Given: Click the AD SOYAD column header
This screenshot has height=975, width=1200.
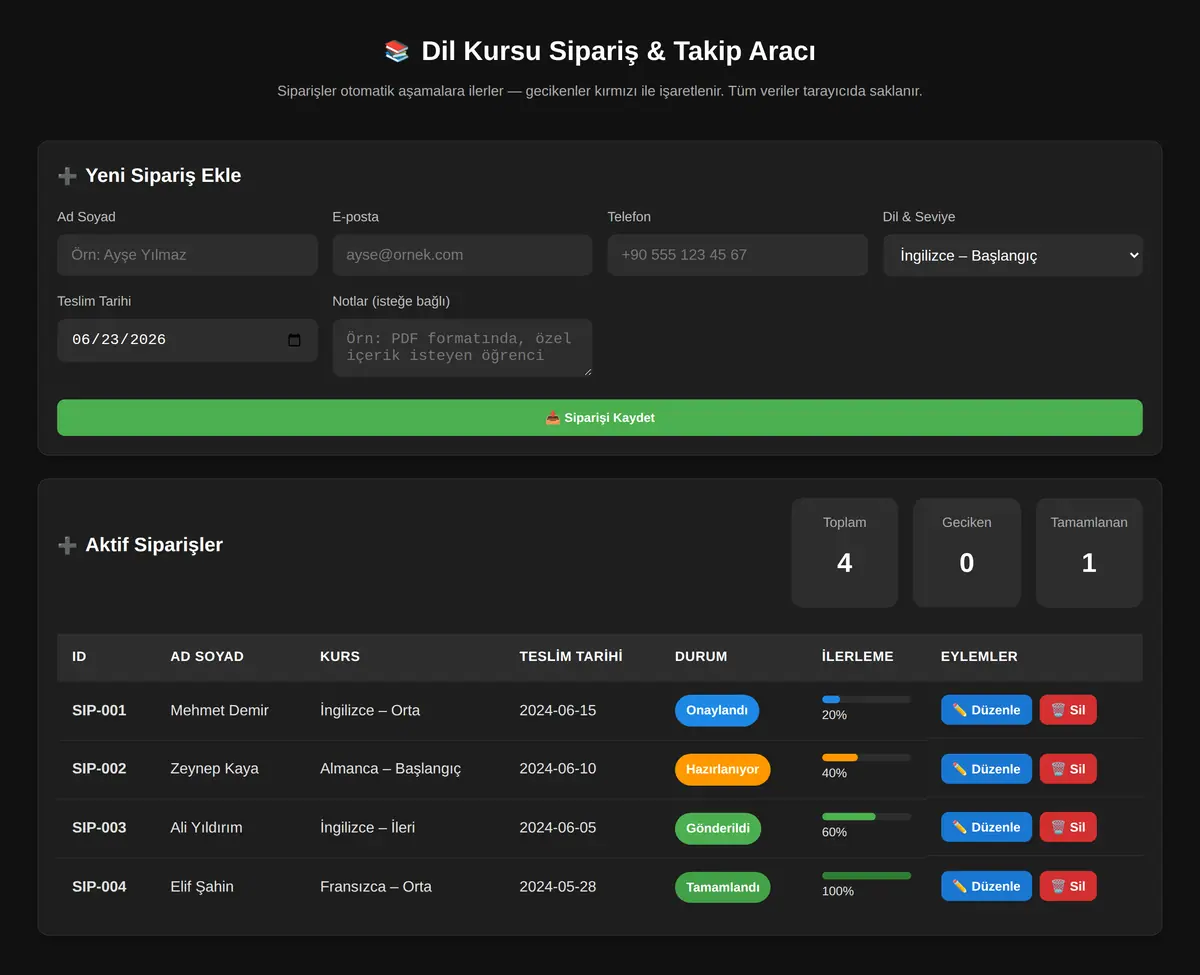Looking at the screenshot, I should tap(207, 657).
